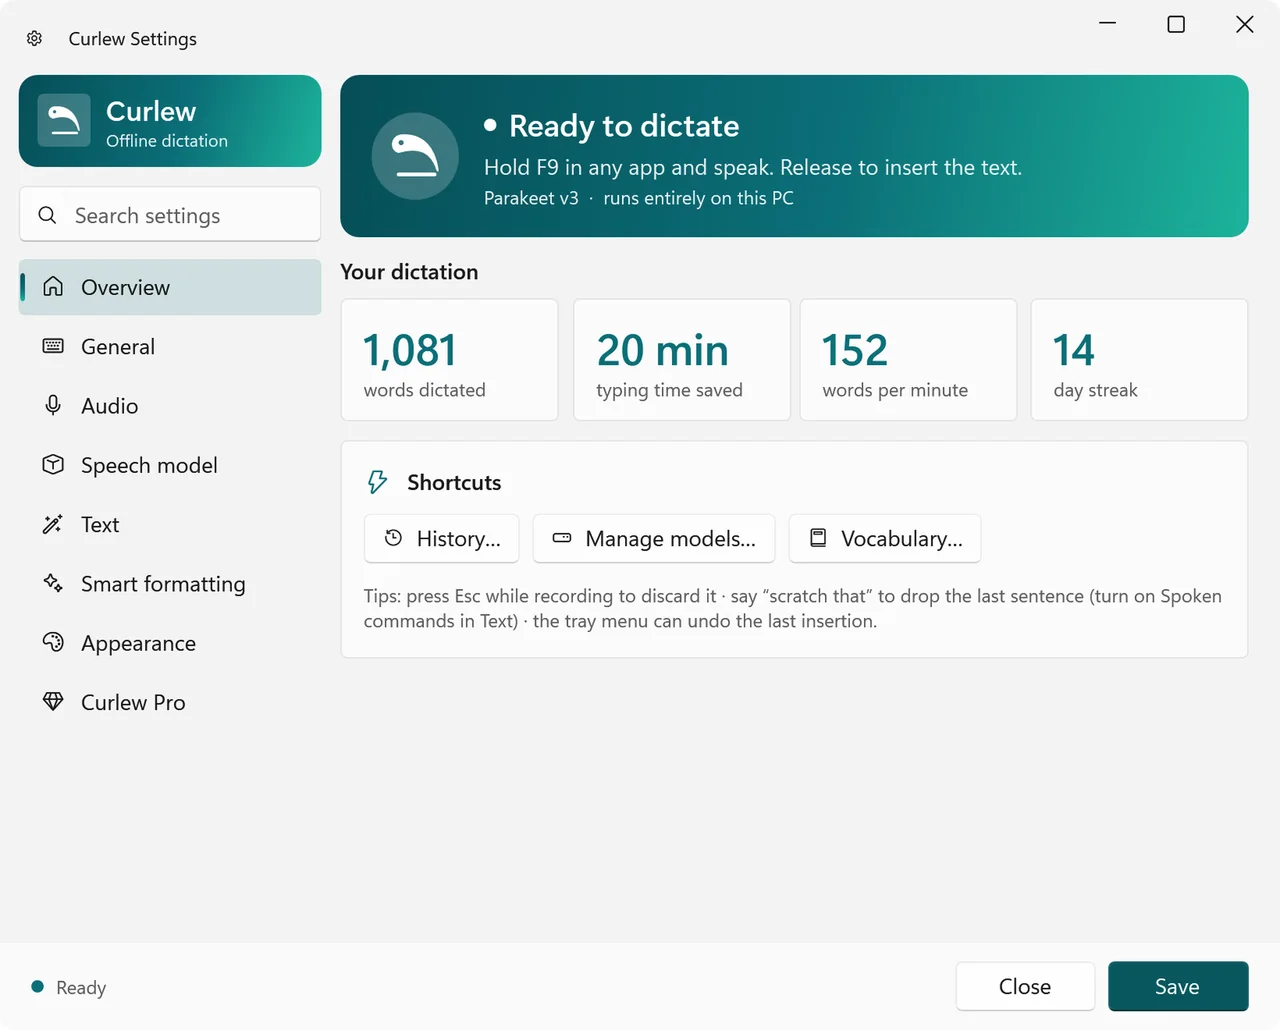Screen dimensions: 1280x1030
Task: Click the runs entirely on this PC text
Action: (698, 198)
